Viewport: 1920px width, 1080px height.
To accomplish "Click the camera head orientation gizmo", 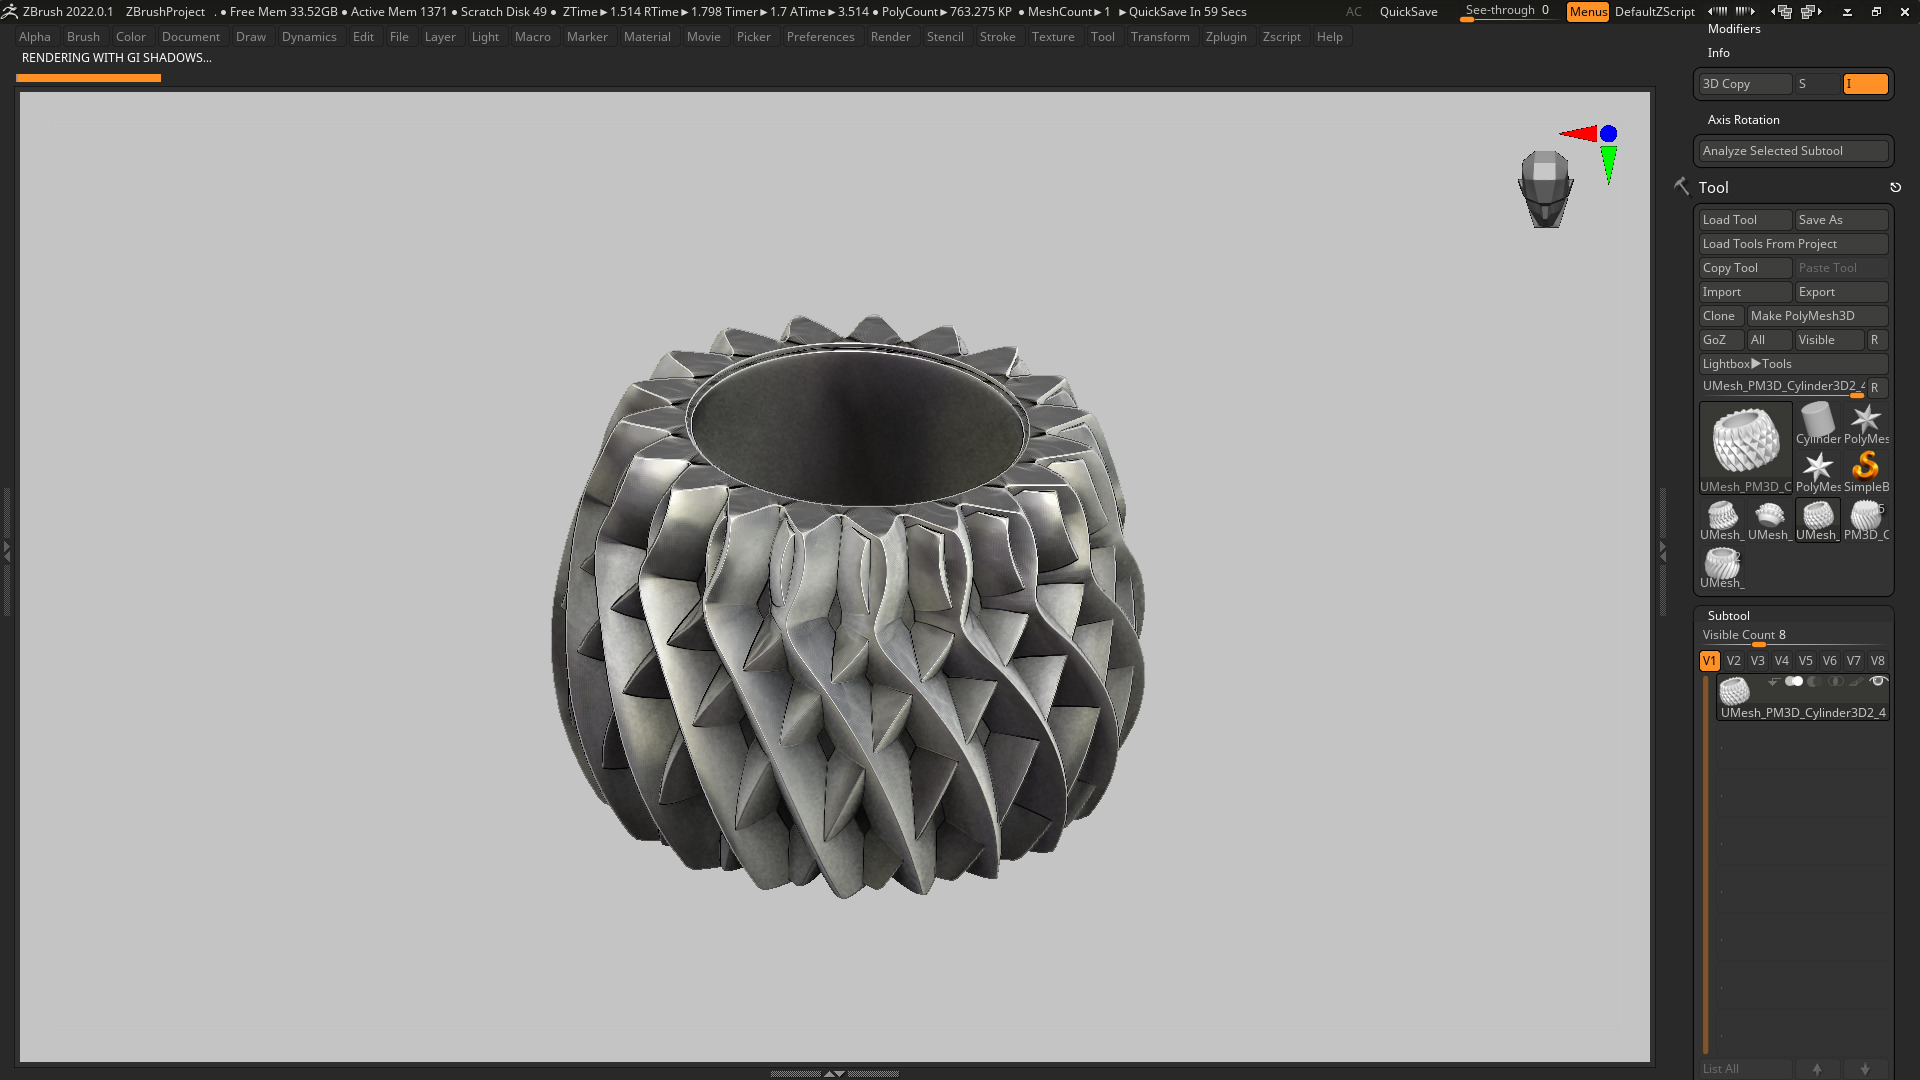I will point(1545,189).
